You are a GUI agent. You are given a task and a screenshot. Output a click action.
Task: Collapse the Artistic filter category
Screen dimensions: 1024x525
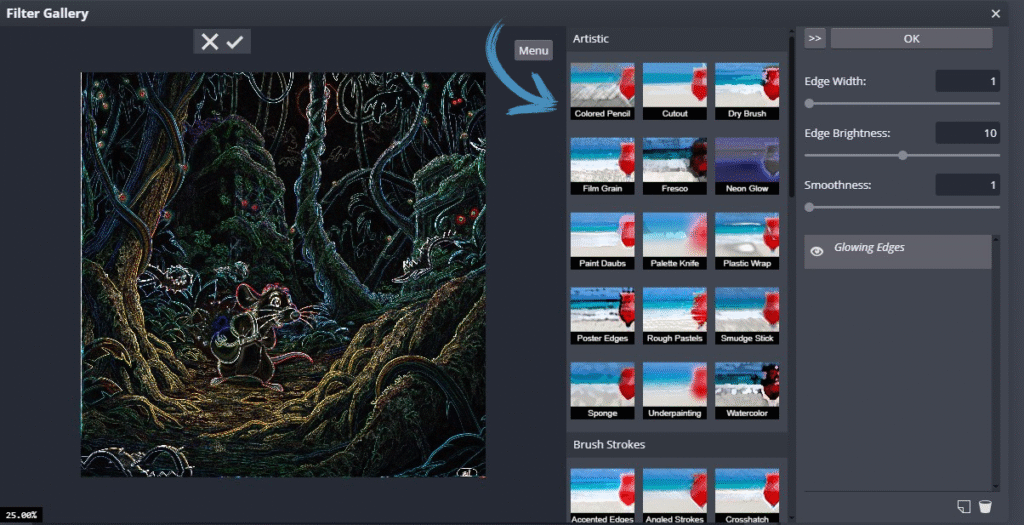pos(591,39)
